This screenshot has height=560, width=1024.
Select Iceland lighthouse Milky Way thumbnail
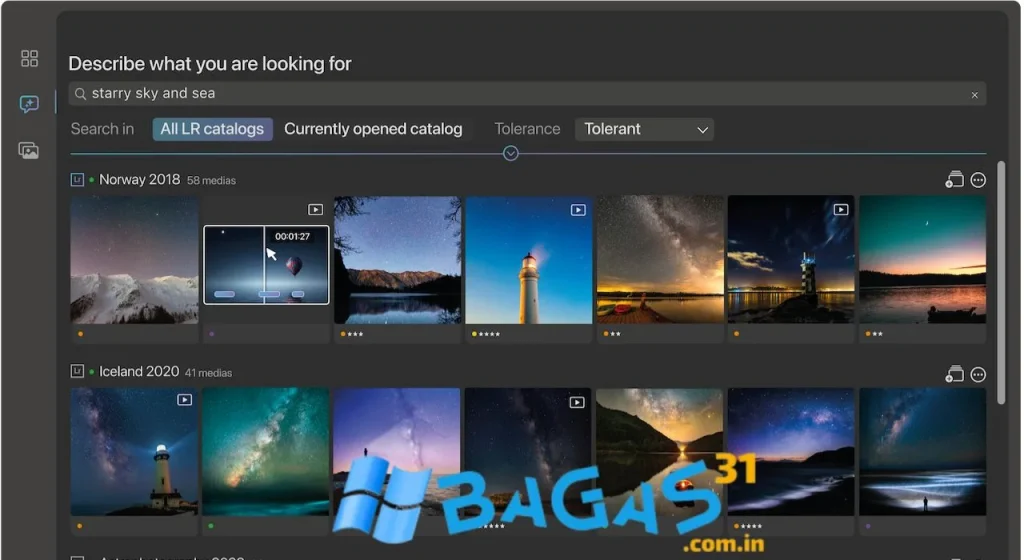[x=135, y=452]
